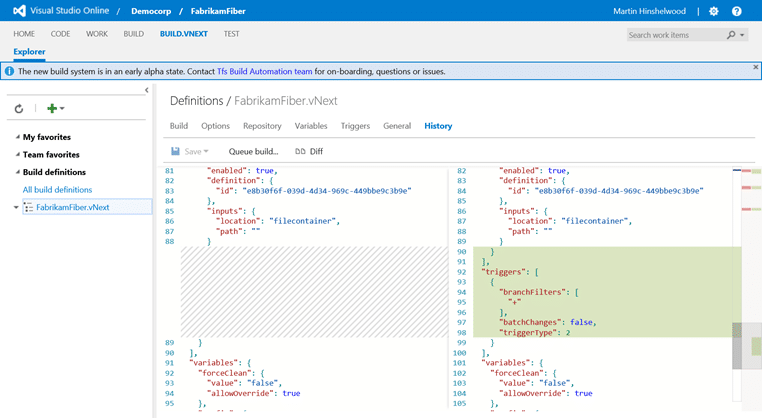Open All build definitions link
762x418 pixels.
(x=57, y=190)
